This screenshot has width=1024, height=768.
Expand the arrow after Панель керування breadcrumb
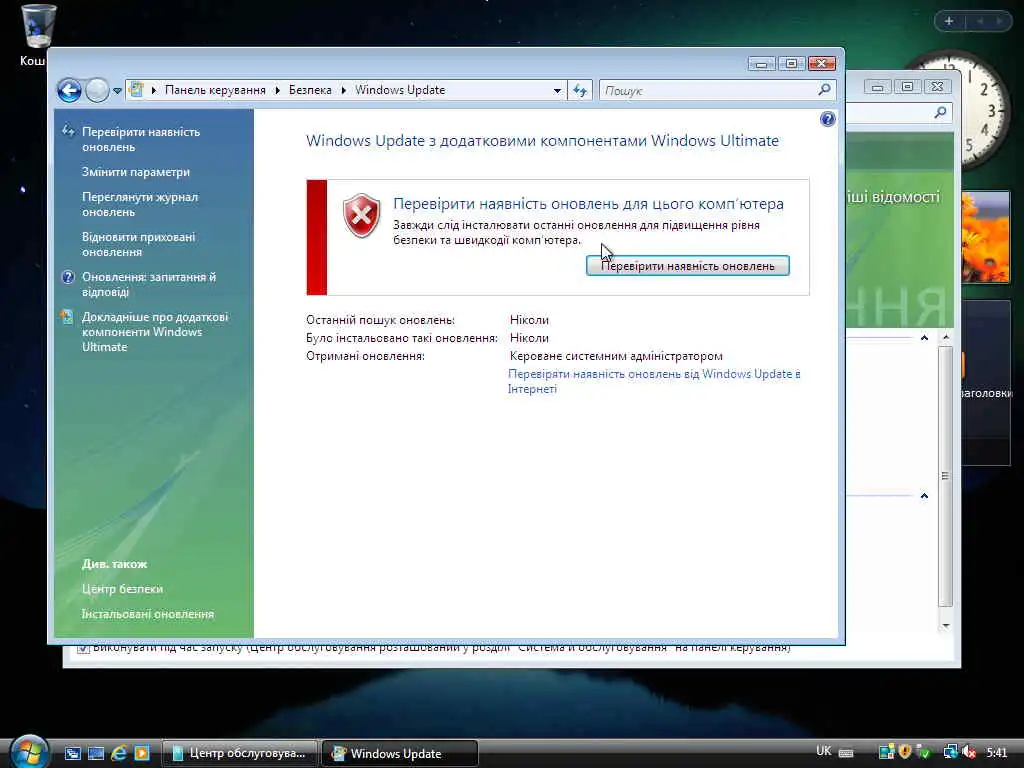pyautogui.click(x=277, y=90)
